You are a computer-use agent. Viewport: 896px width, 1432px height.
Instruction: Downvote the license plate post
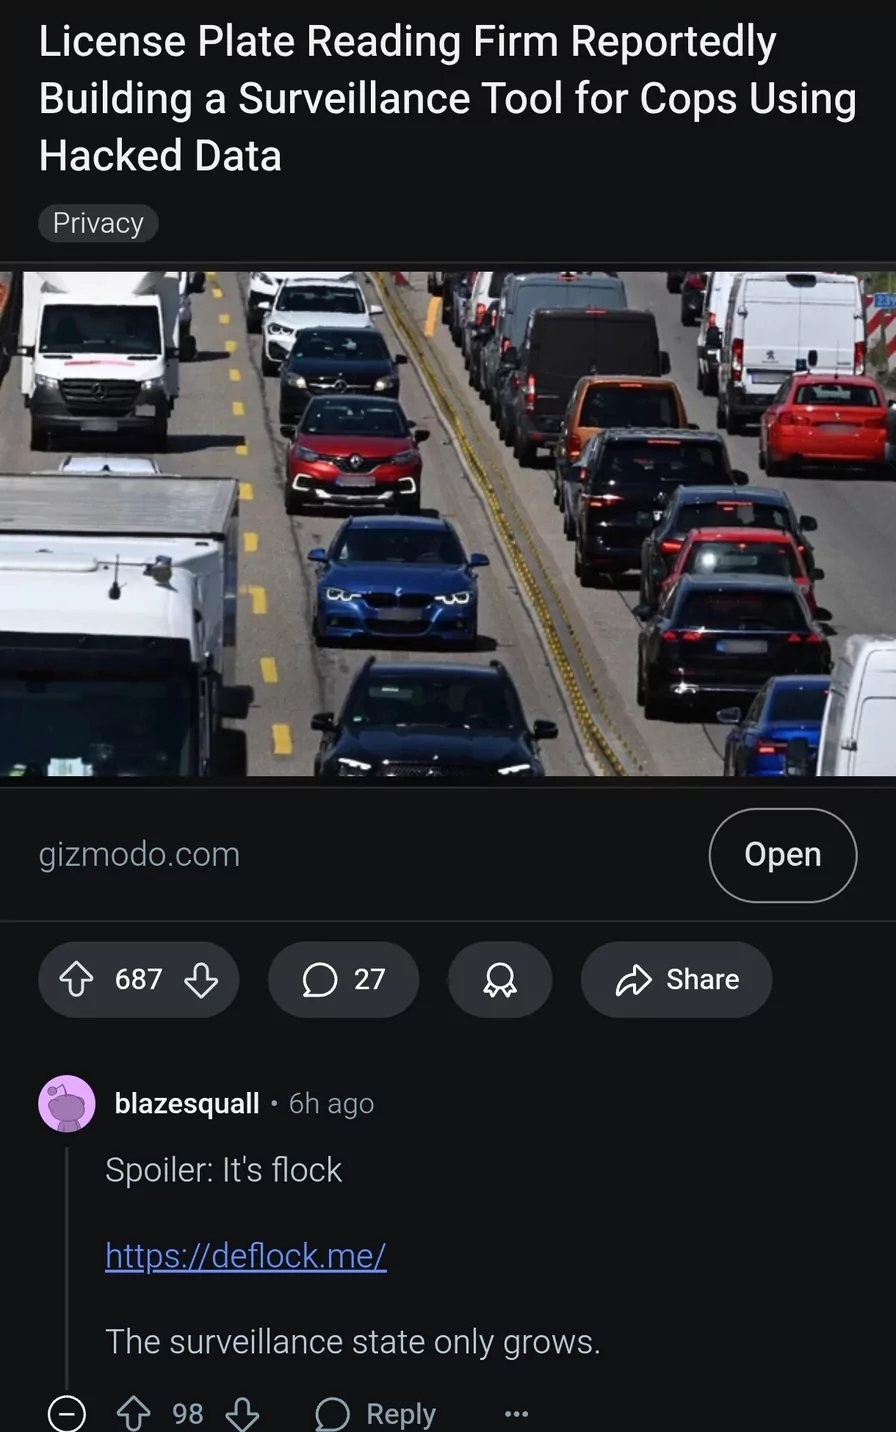tap(201, 979)
